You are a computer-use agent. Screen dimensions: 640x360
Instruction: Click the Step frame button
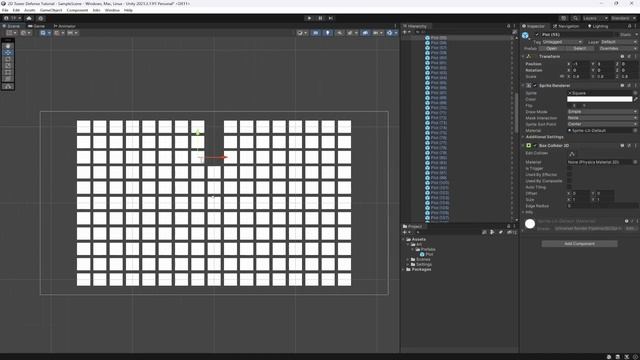click(x=331, y=18)
